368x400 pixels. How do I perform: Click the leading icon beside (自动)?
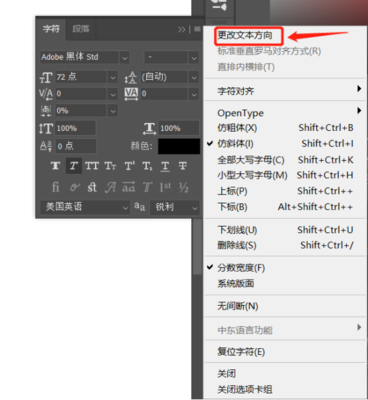tap(131, 77)
